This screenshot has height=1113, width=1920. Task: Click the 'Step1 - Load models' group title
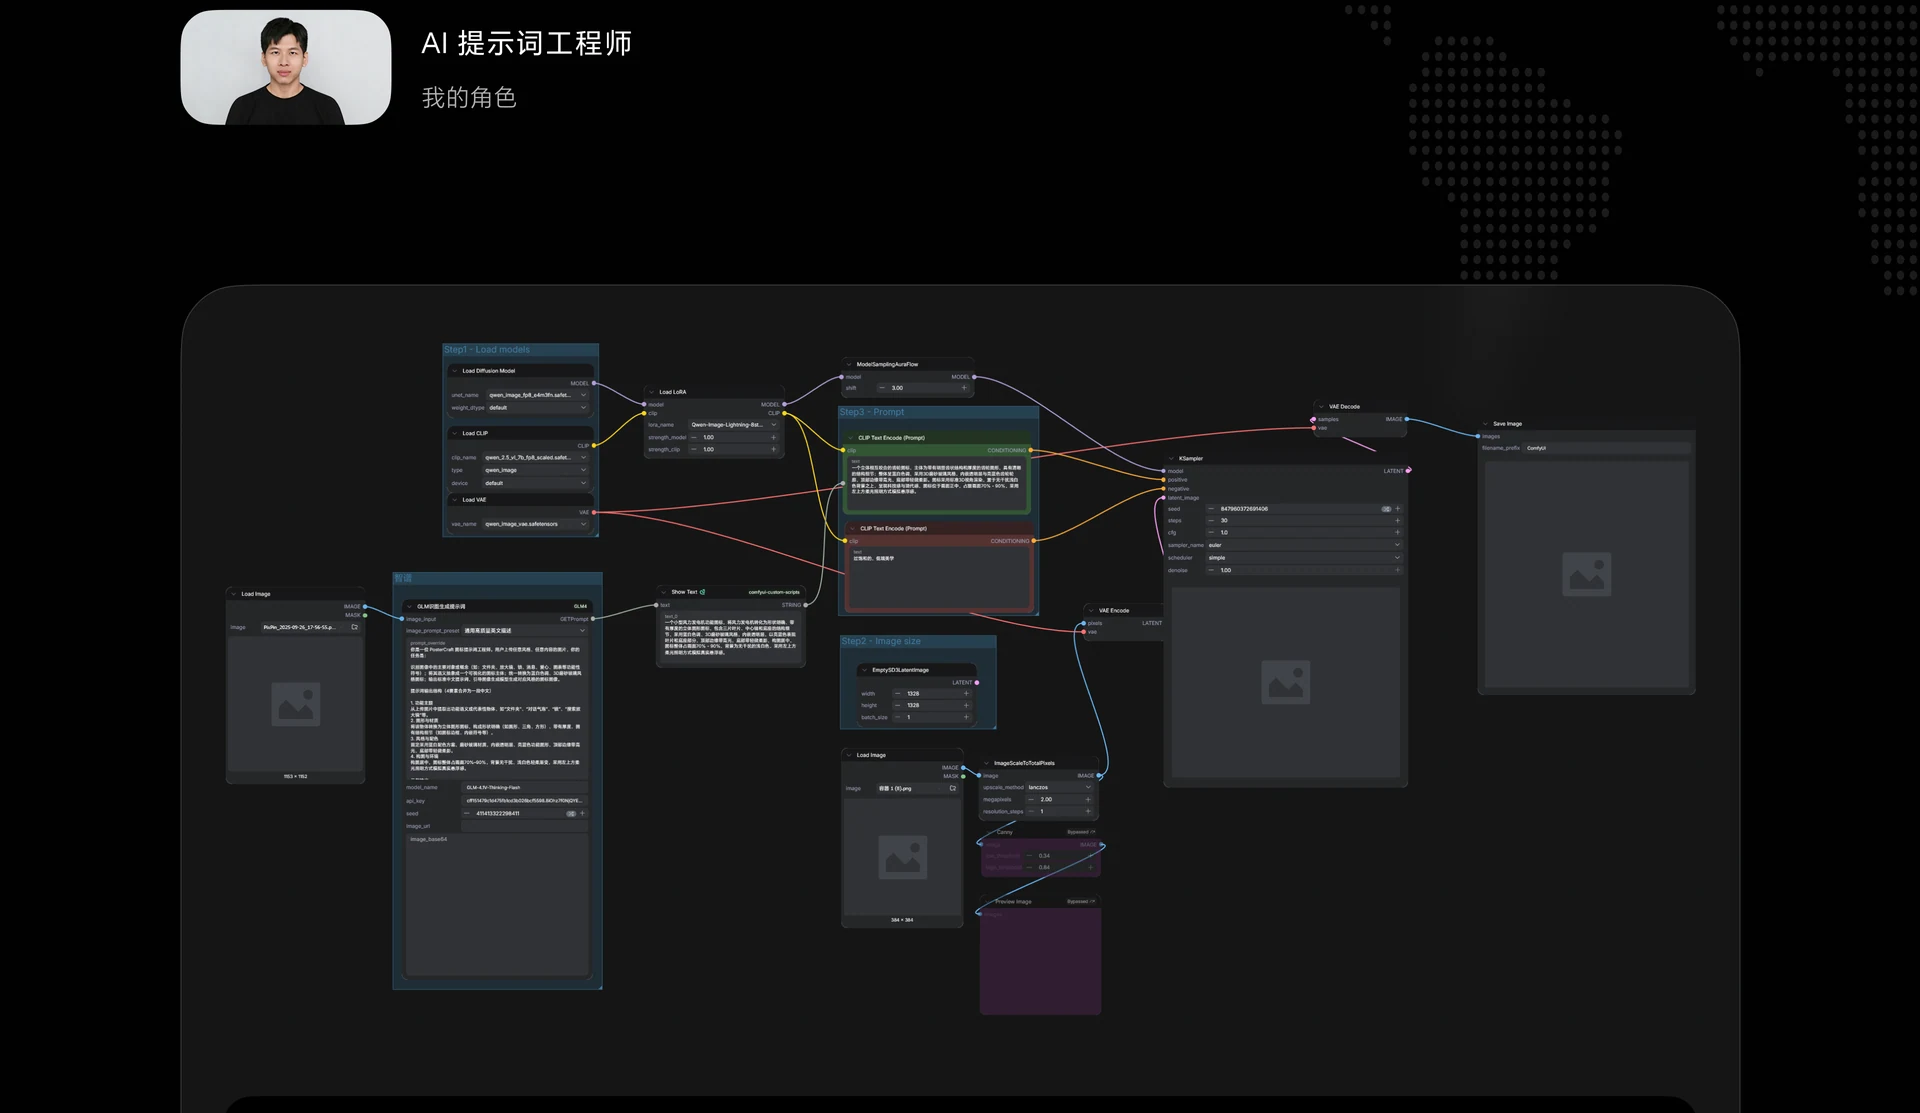click(487, 350)
